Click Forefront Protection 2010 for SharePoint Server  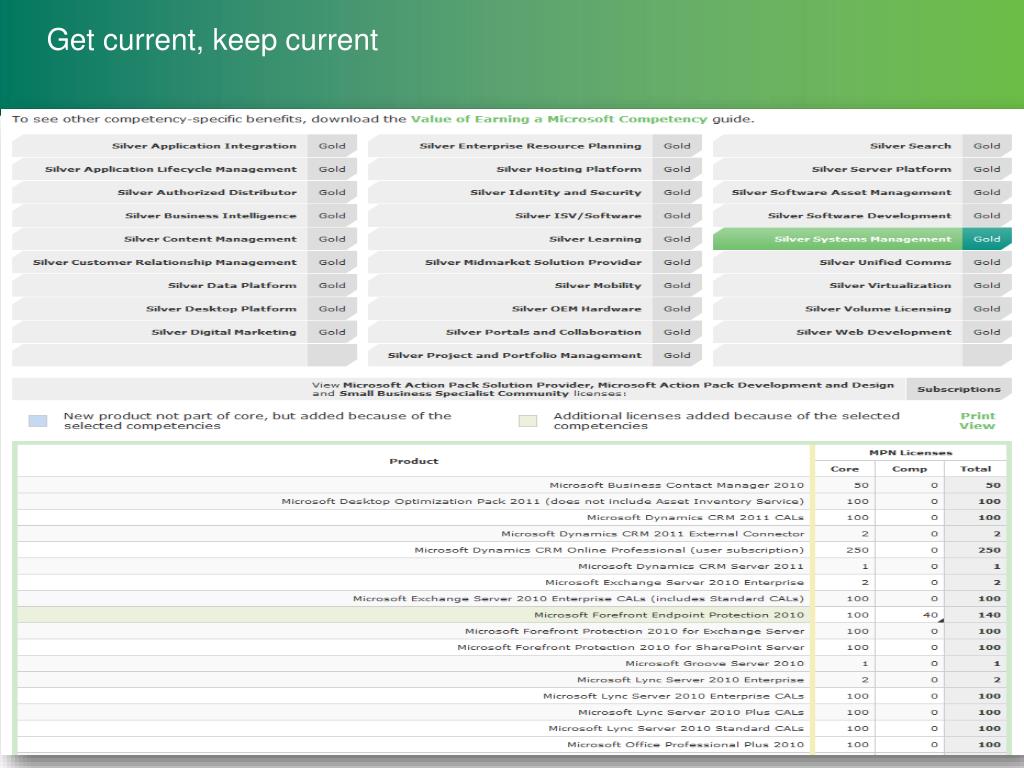631,648
